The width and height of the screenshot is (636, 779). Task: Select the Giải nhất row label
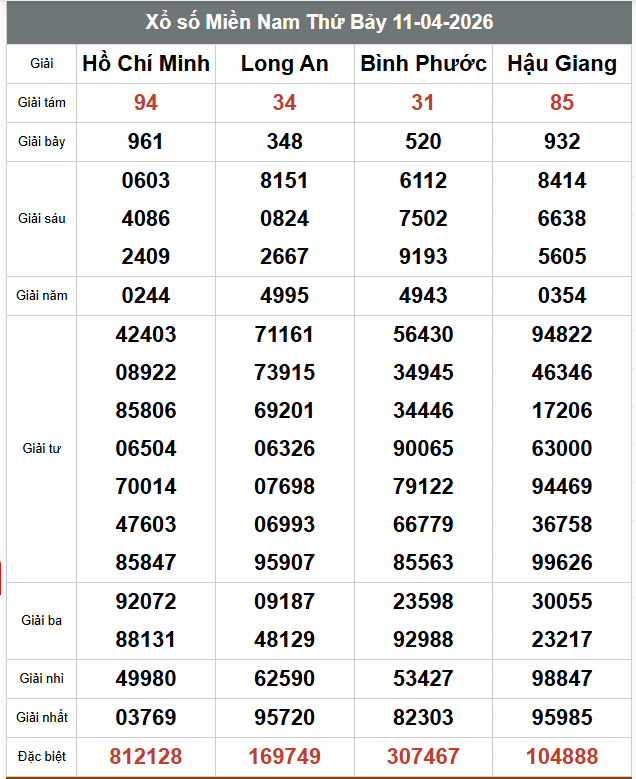click(x=42, y=717)
